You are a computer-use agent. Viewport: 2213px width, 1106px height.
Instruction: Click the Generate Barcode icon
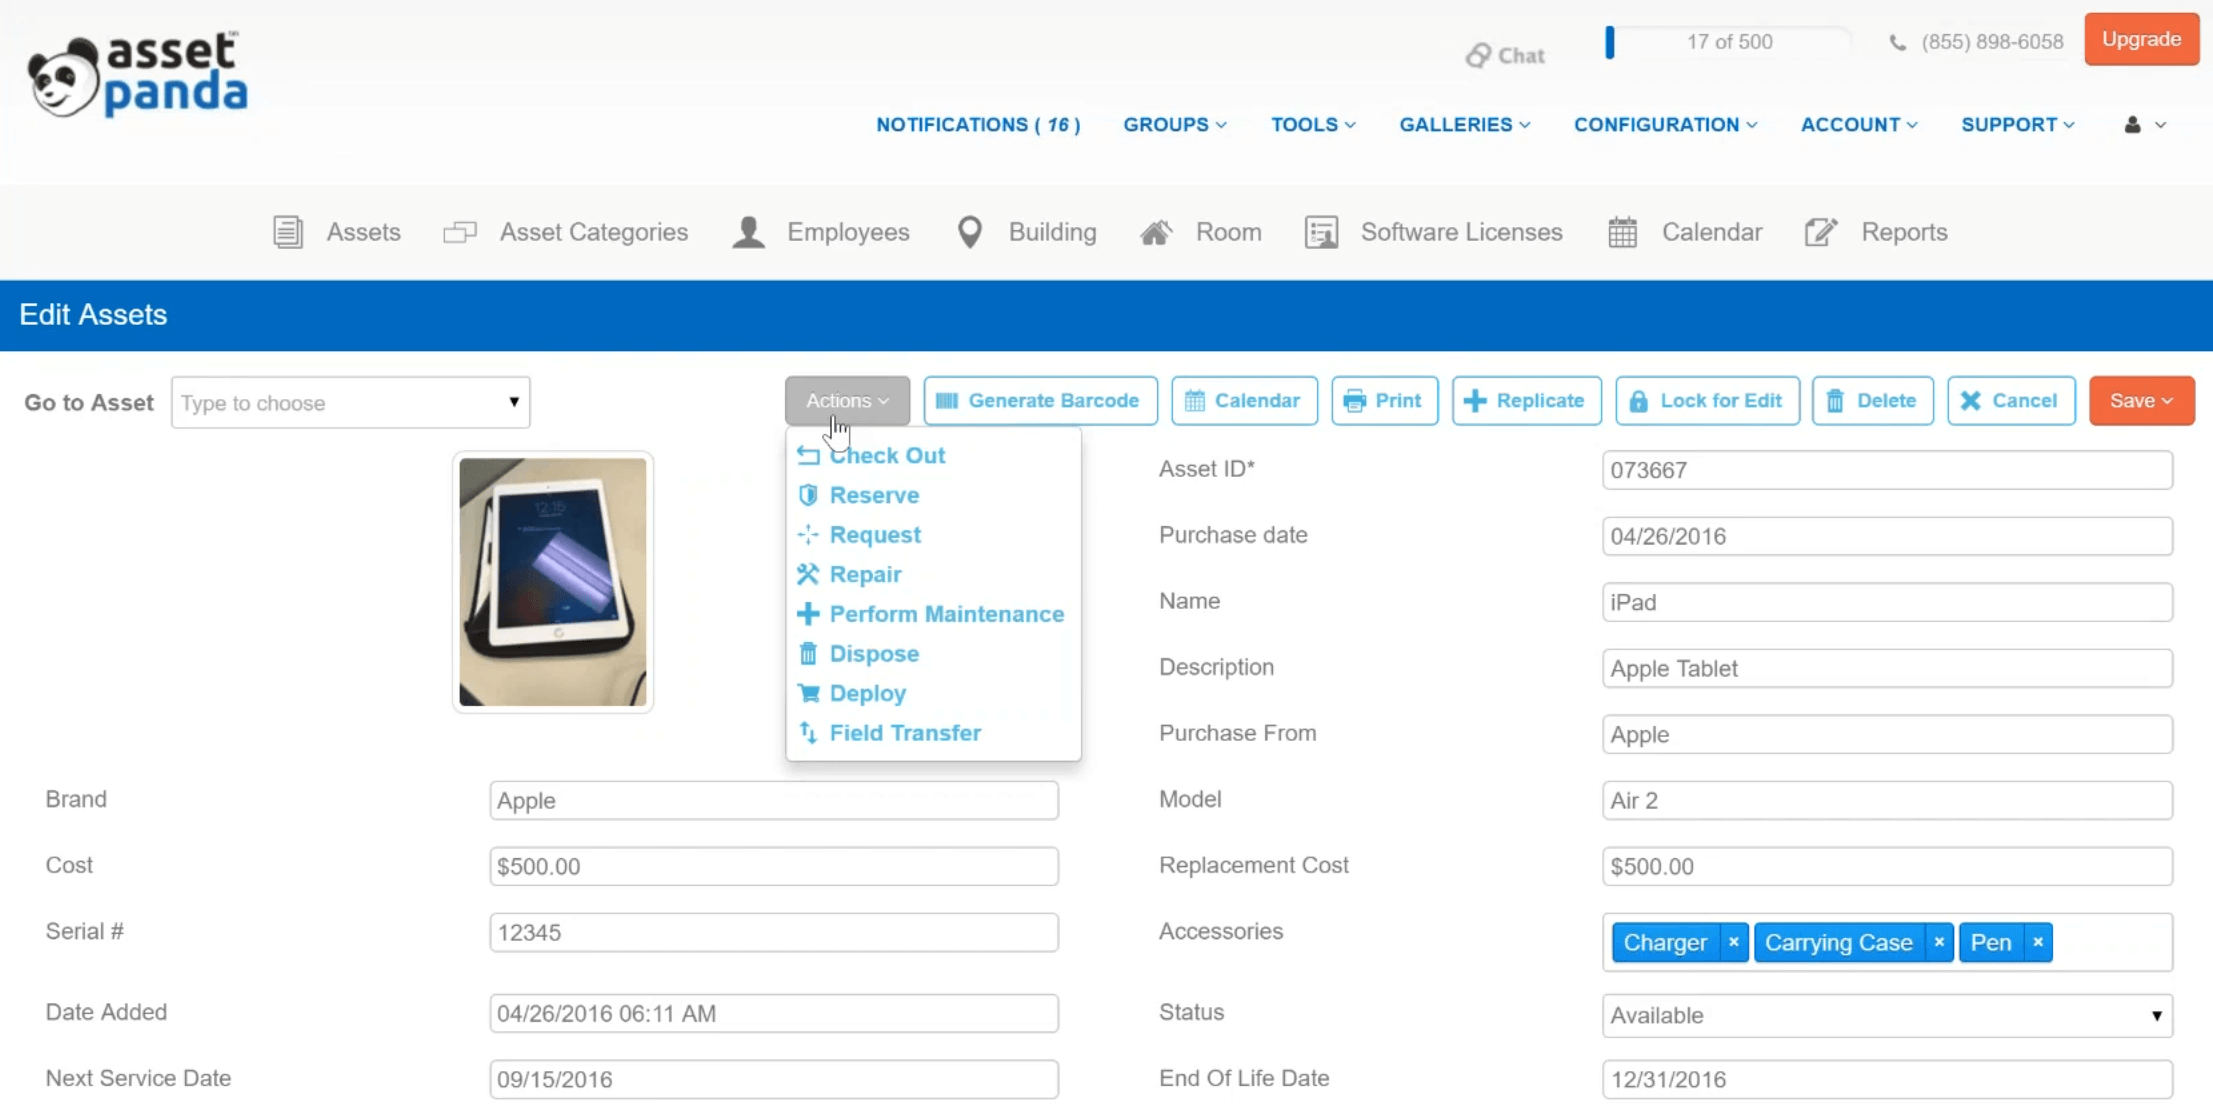947,399
